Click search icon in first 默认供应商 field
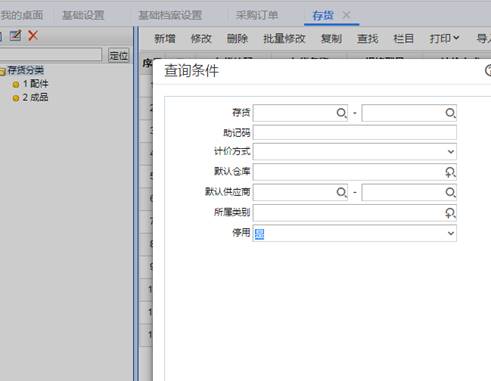491x381 pixels. tap(341, 192)
